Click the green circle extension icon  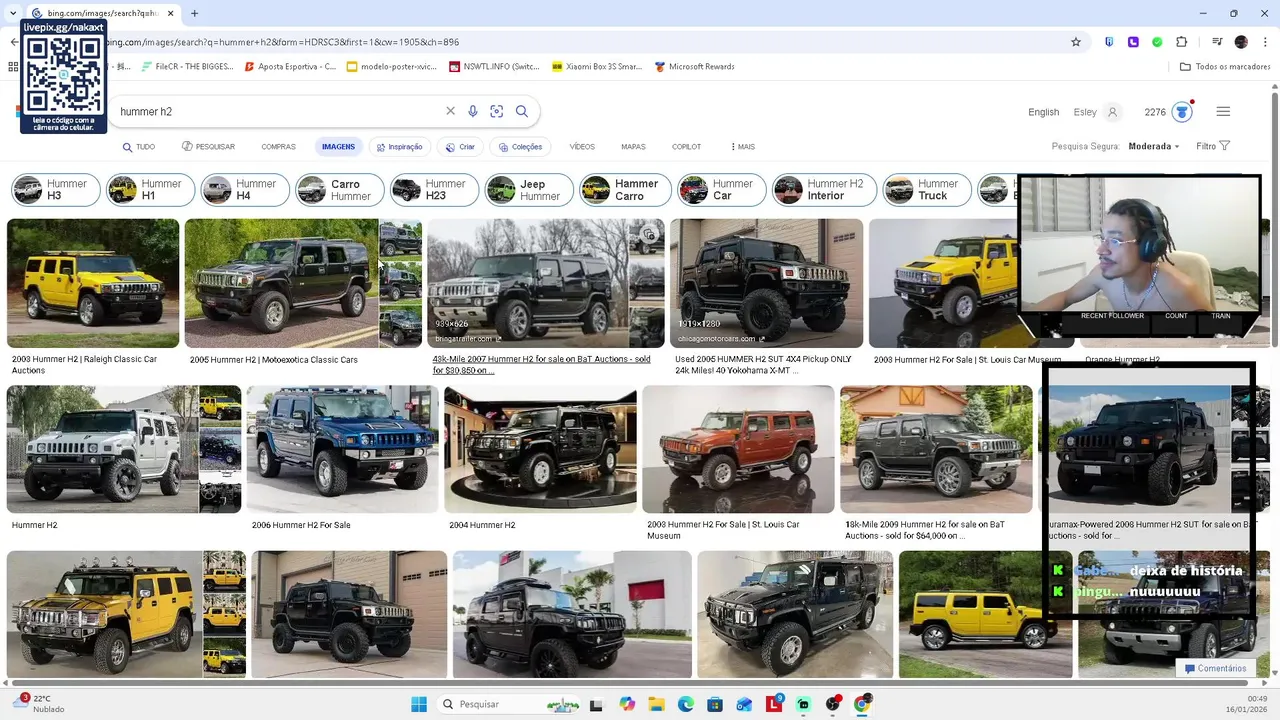(1157, 42)
